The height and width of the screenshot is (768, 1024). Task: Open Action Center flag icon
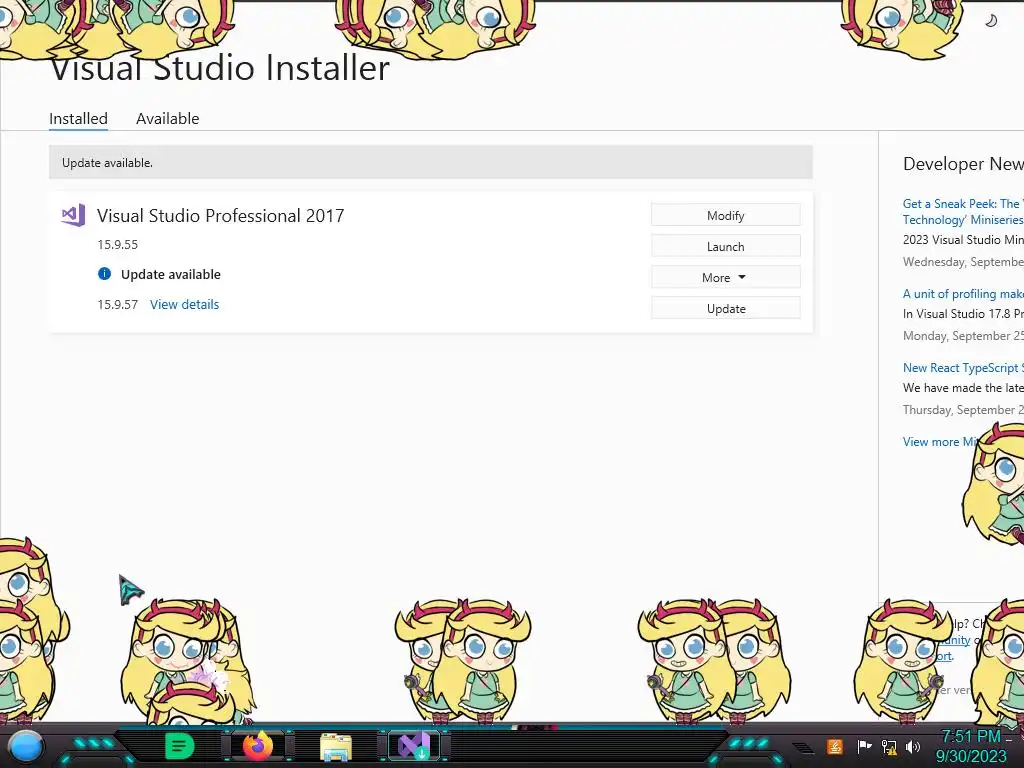(864, 746)
